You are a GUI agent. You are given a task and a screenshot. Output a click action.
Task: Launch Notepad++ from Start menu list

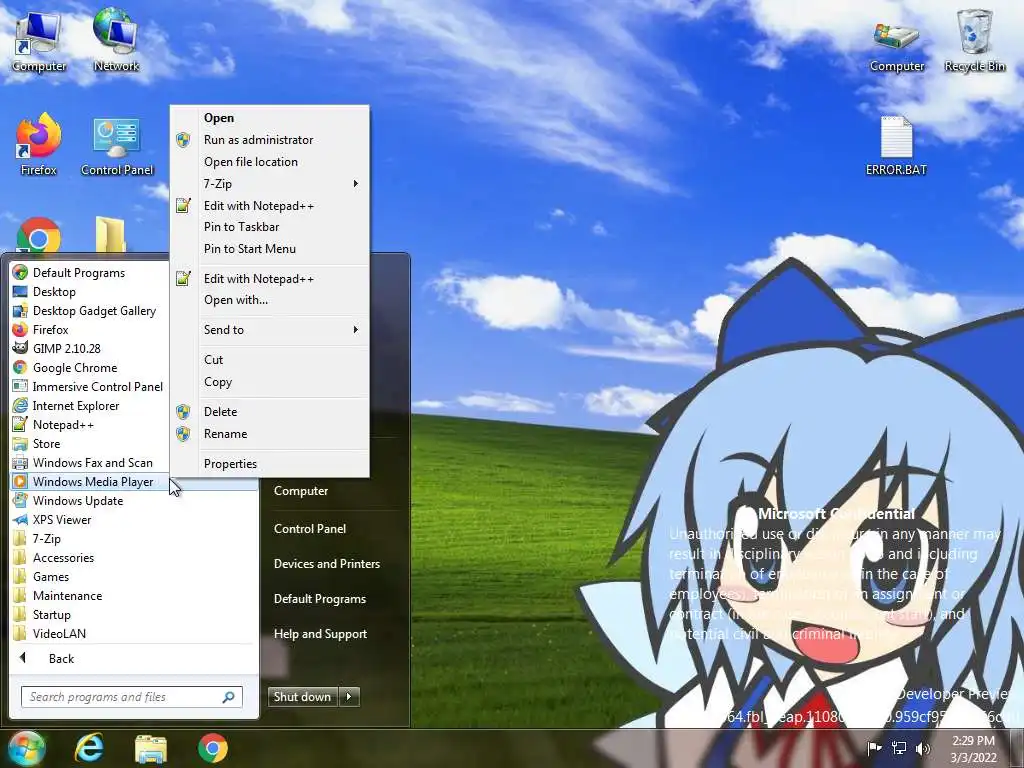(134, 424)
